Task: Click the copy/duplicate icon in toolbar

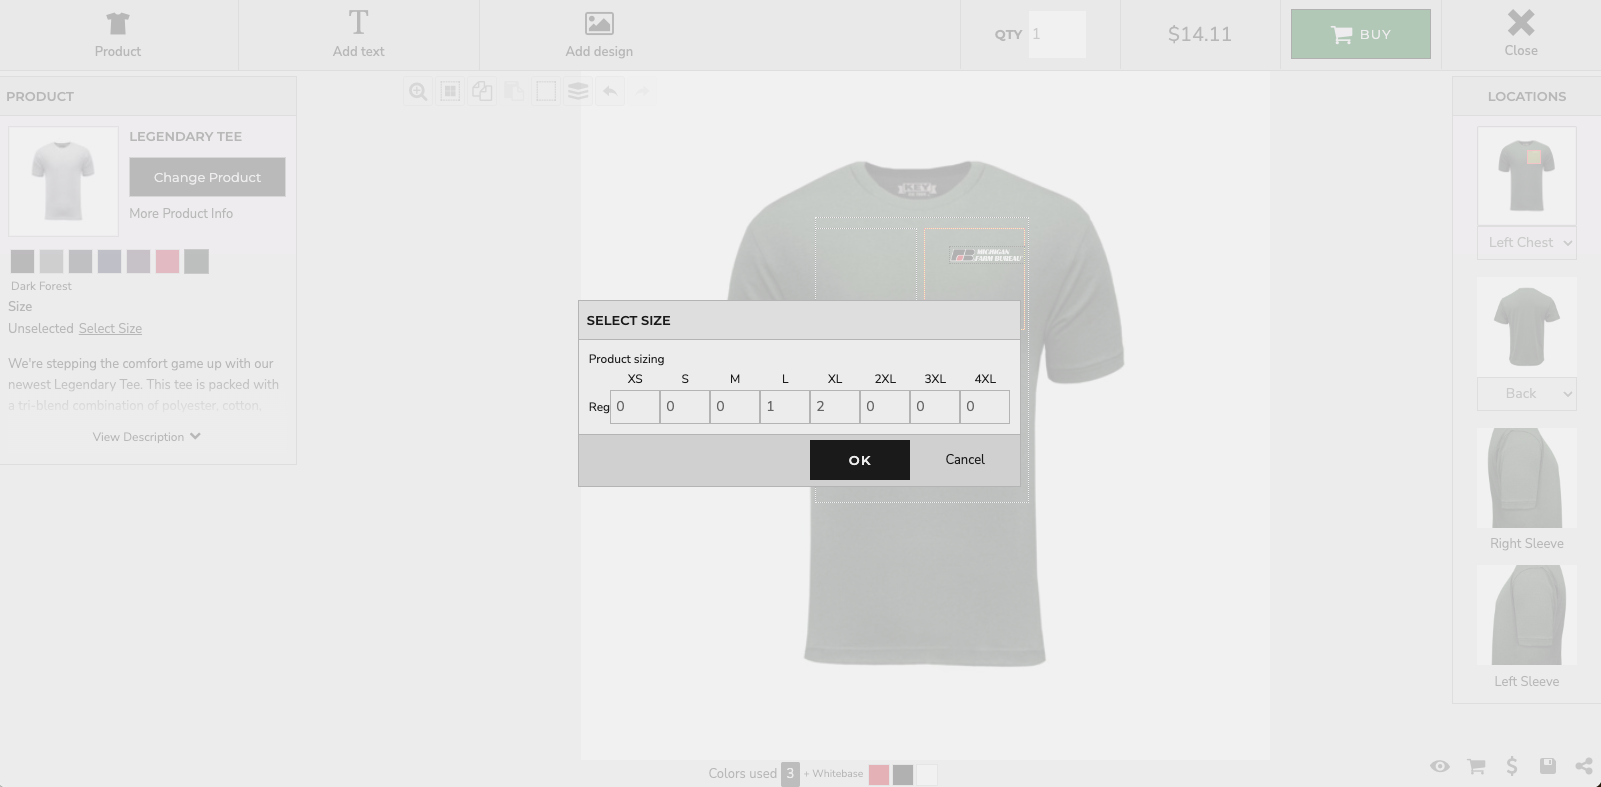Action: (482, 92)
